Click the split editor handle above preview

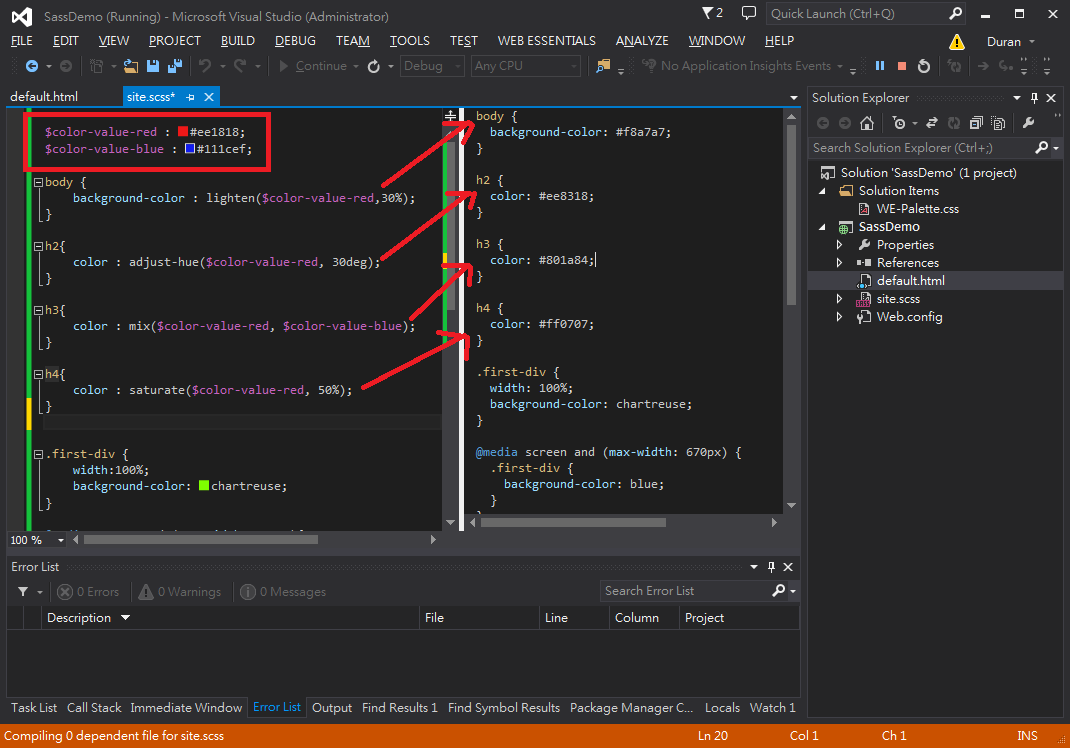(x=450, y=116)
